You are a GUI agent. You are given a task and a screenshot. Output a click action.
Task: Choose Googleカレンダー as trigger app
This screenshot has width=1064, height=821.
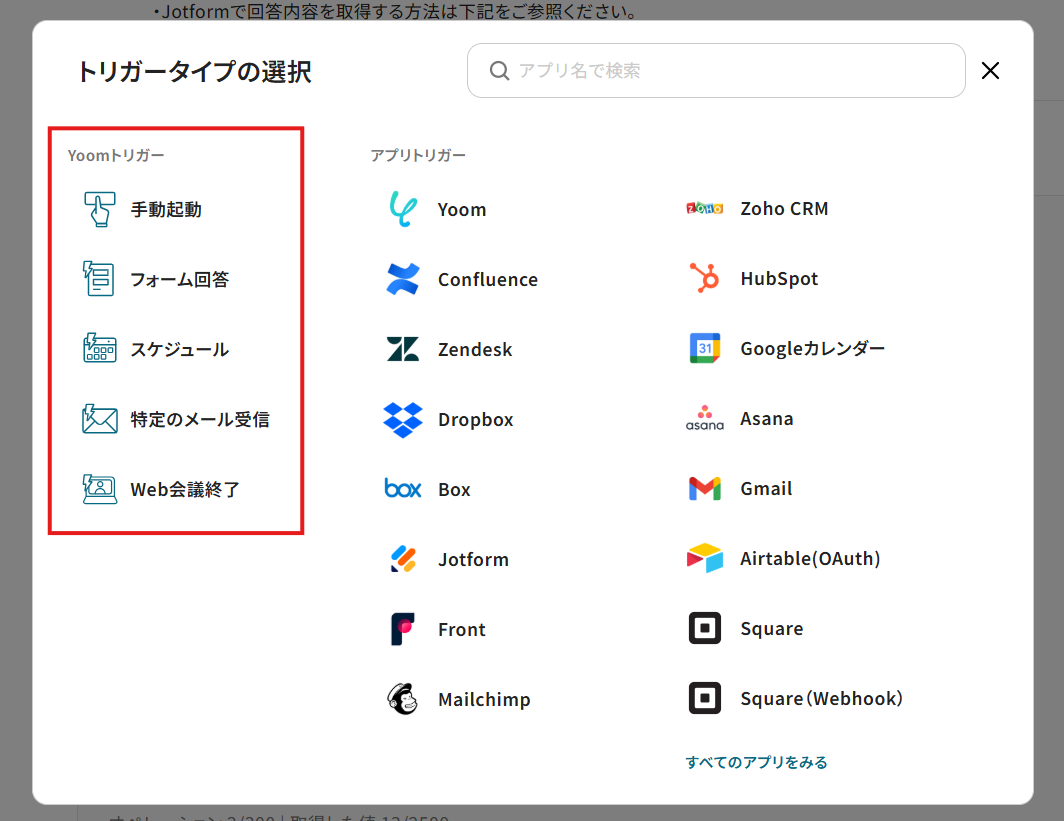tap(811, 349)
